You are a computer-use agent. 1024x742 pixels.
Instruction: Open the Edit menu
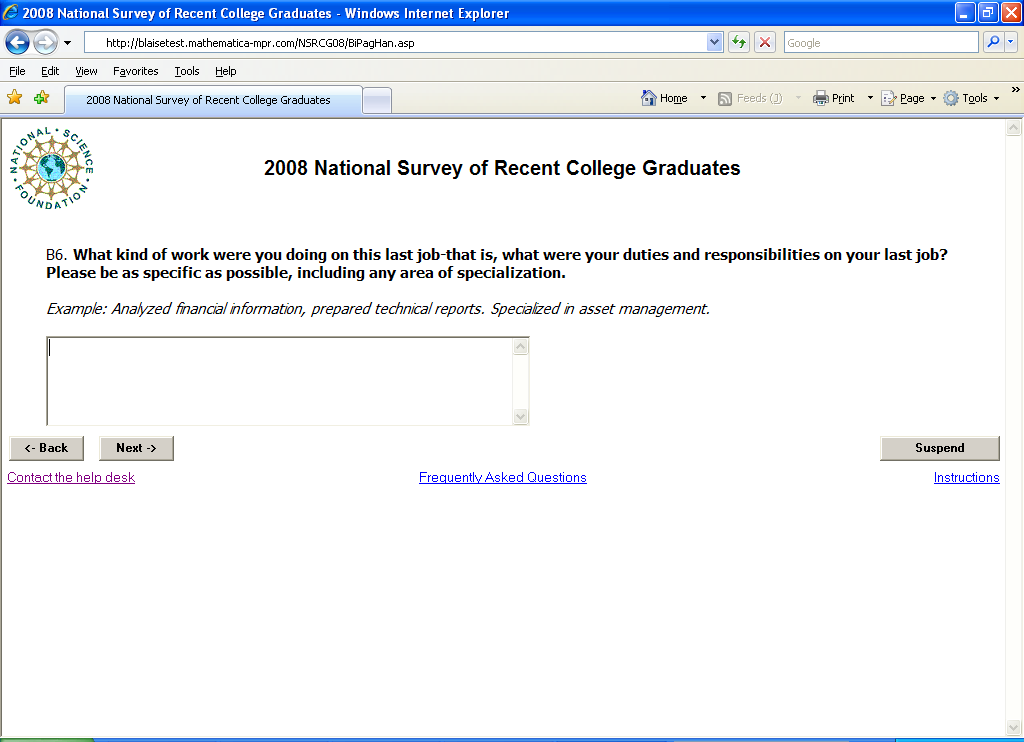click(50, 71)
